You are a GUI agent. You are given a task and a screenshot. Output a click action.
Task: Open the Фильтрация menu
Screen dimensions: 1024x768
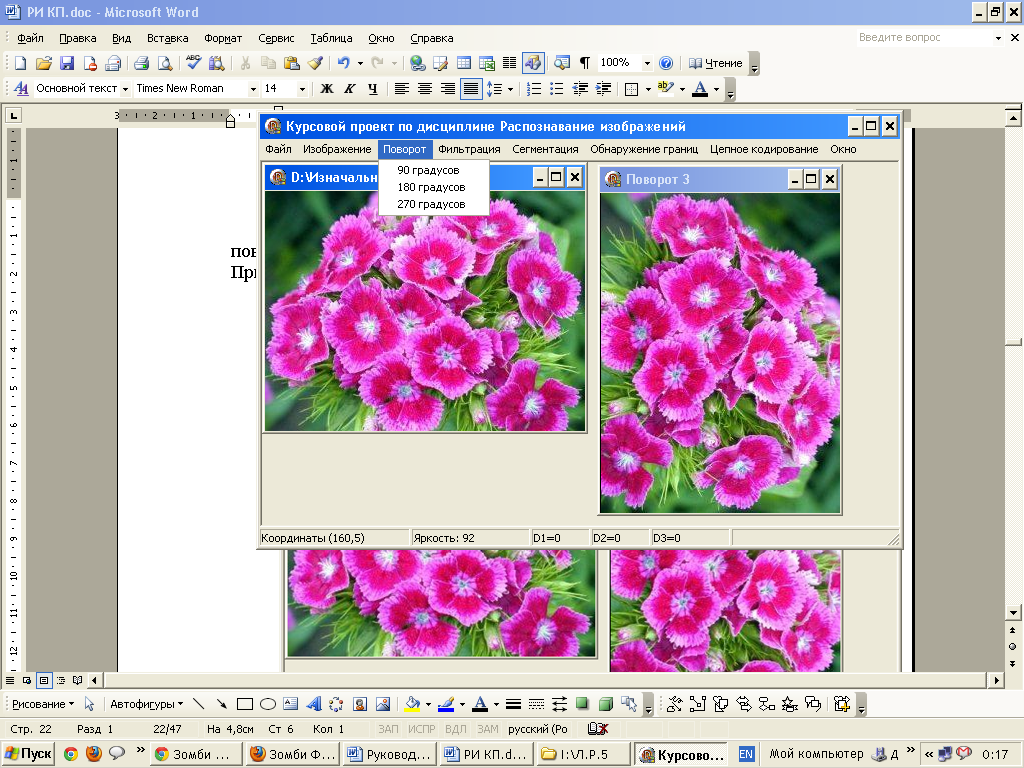click(469, 149)
